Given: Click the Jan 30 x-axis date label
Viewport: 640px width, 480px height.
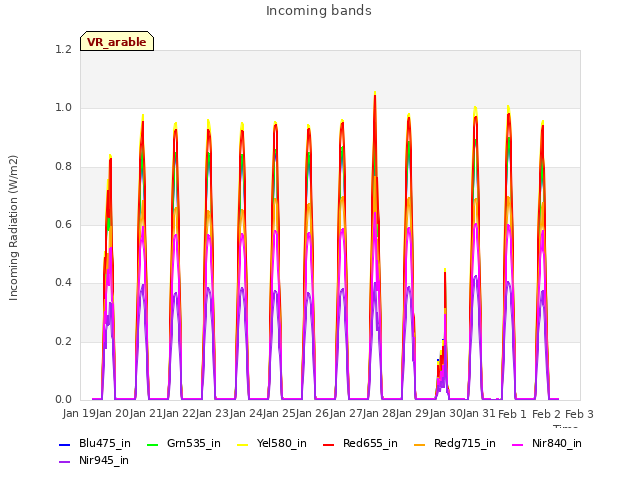Looking at the screenshot, I should pyautogui.click(x=446, y=413).
